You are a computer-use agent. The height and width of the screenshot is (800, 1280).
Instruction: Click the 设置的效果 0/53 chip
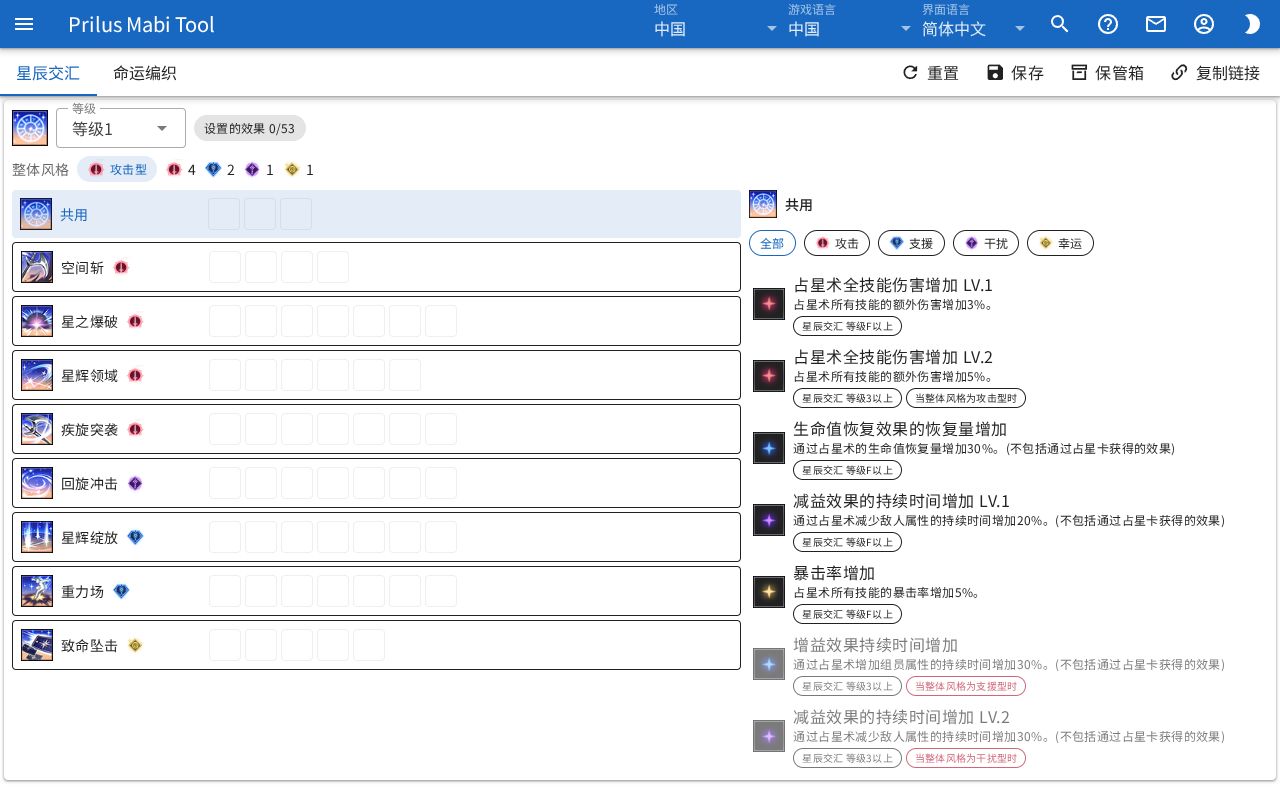(x=250, y=128)
